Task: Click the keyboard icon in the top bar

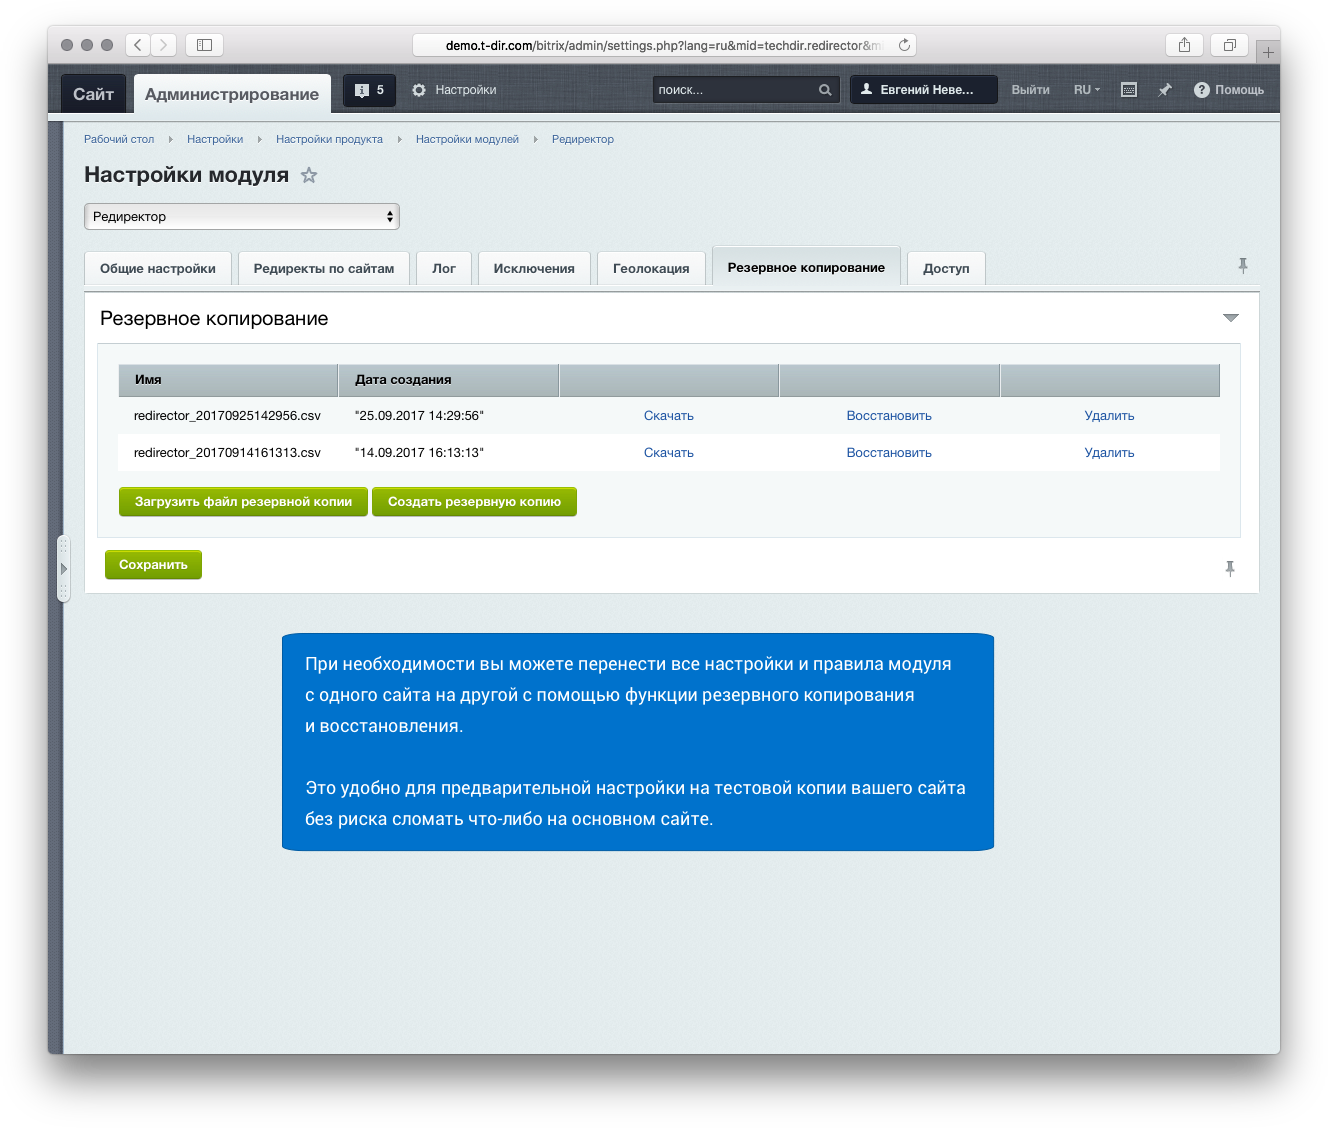Action: 1129,90
